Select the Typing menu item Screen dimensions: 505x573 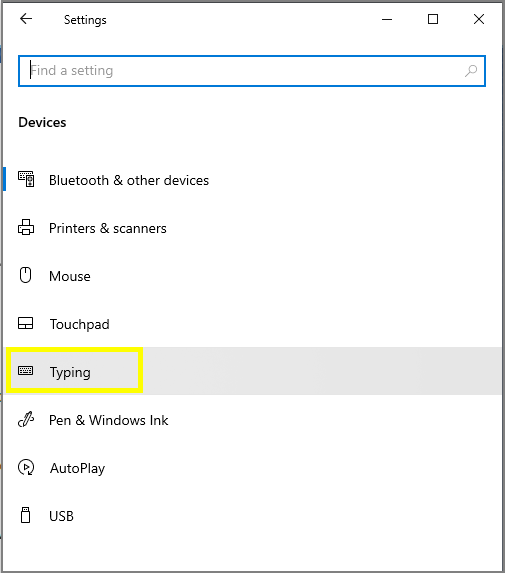coord(252,371)
